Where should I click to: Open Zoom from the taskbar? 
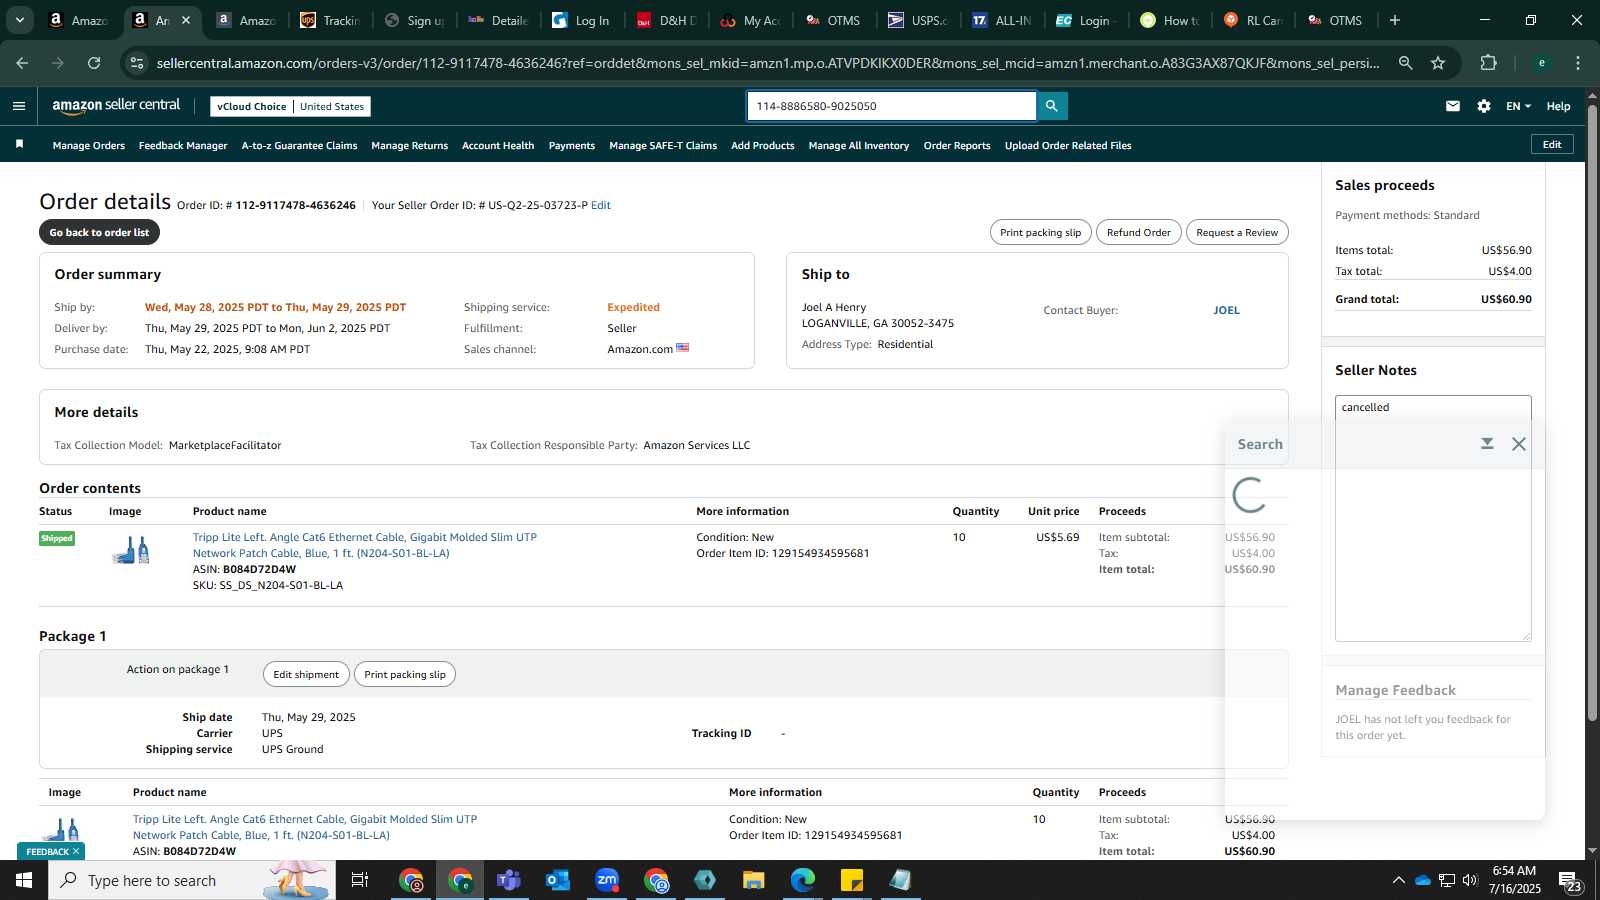(x=607, y=880)
